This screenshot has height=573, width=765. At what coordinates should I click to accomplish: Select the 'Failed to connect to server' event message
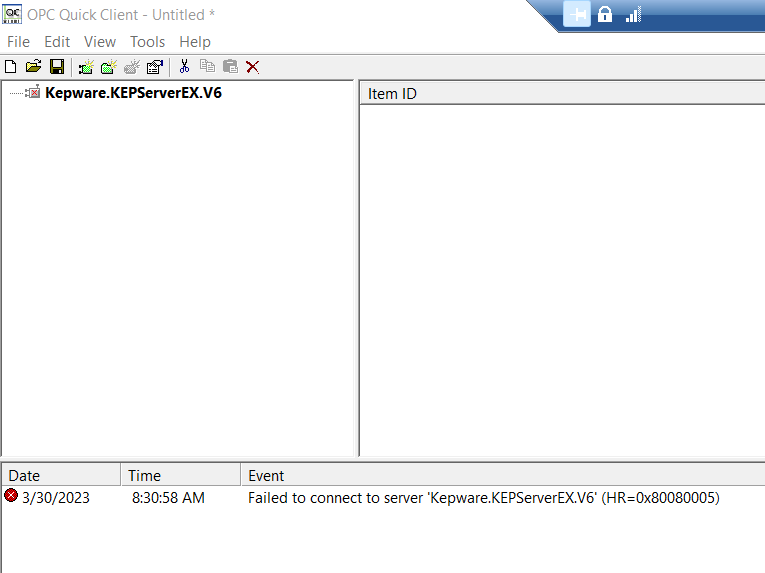tap(483, 498)
